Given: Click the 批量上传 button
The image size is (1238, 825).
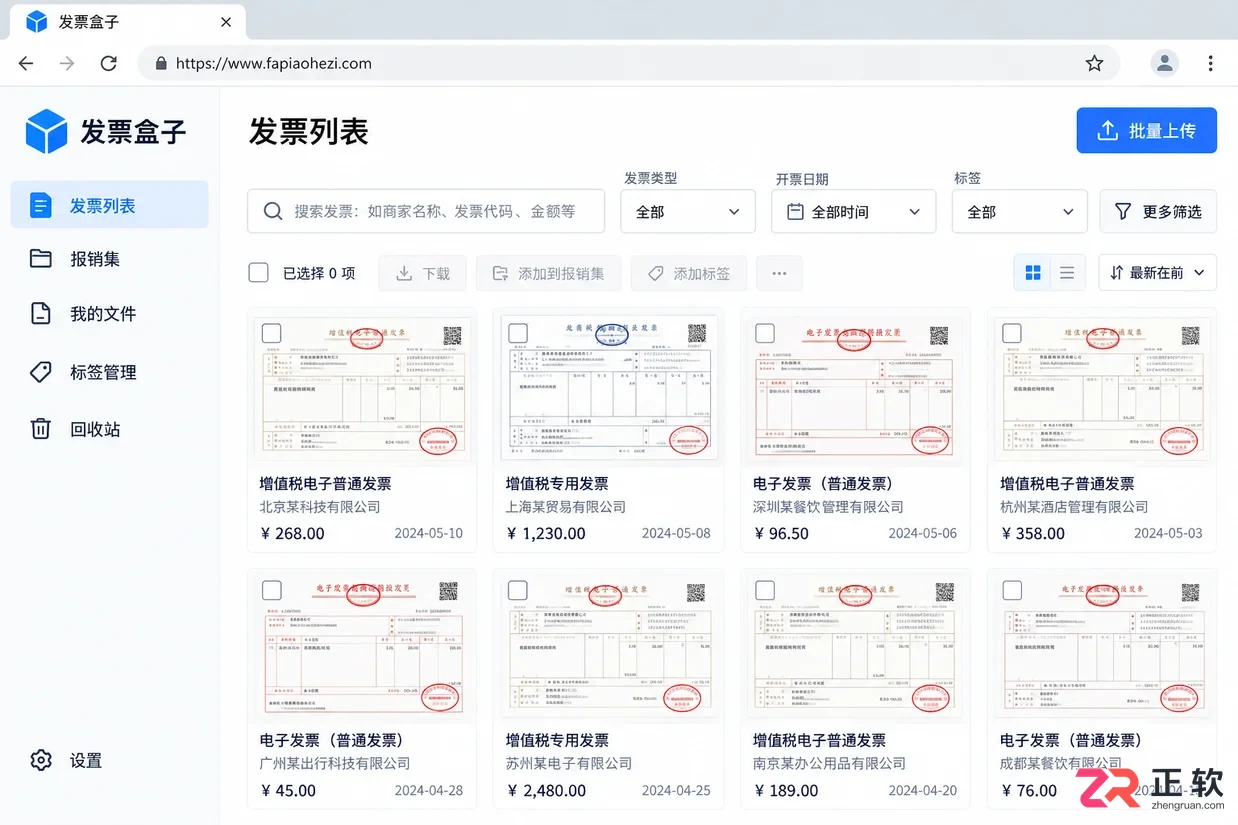Looking at the screenshot, I should coord(1146,130).
